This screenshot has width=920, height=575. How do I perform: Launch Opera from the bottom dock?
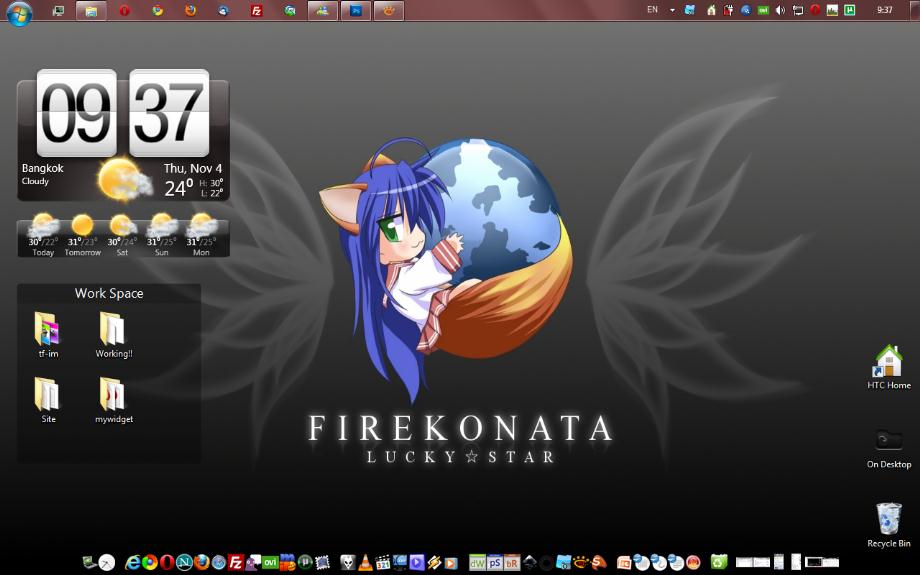tap(167, 563)
